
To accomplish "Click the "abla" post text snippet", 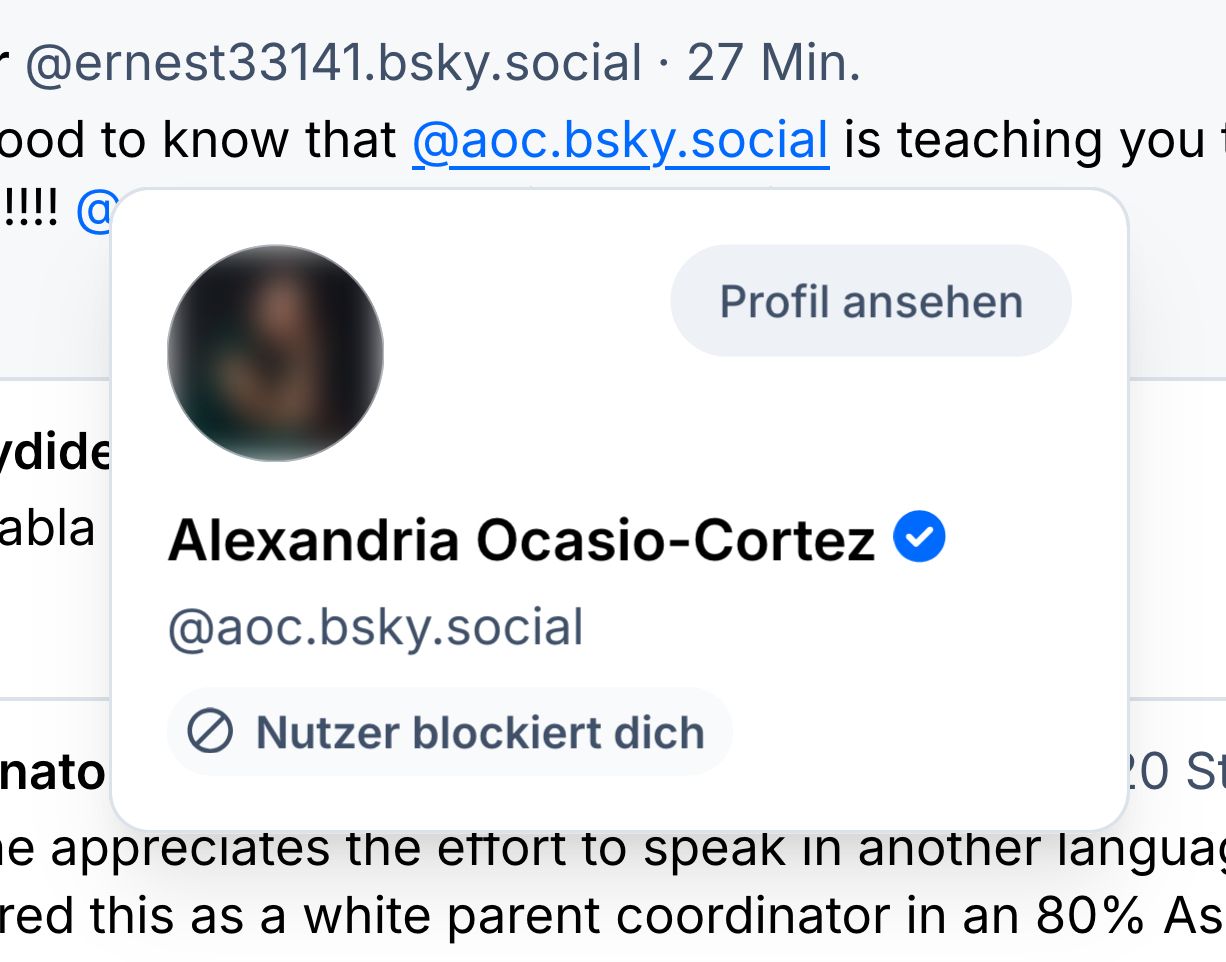I will (x=47, y=528).
